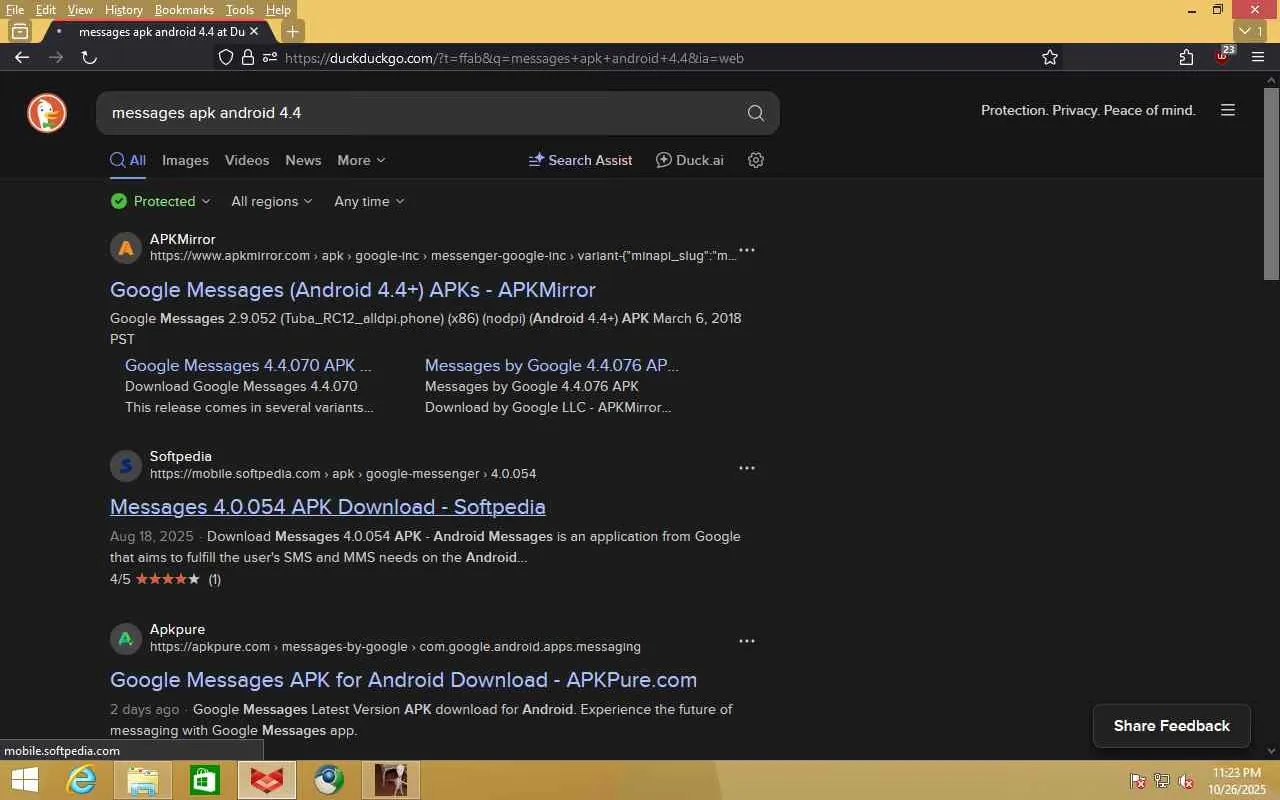
Task: Close the messages apk android 4.4 tab
Action: (x=254, y=31)
